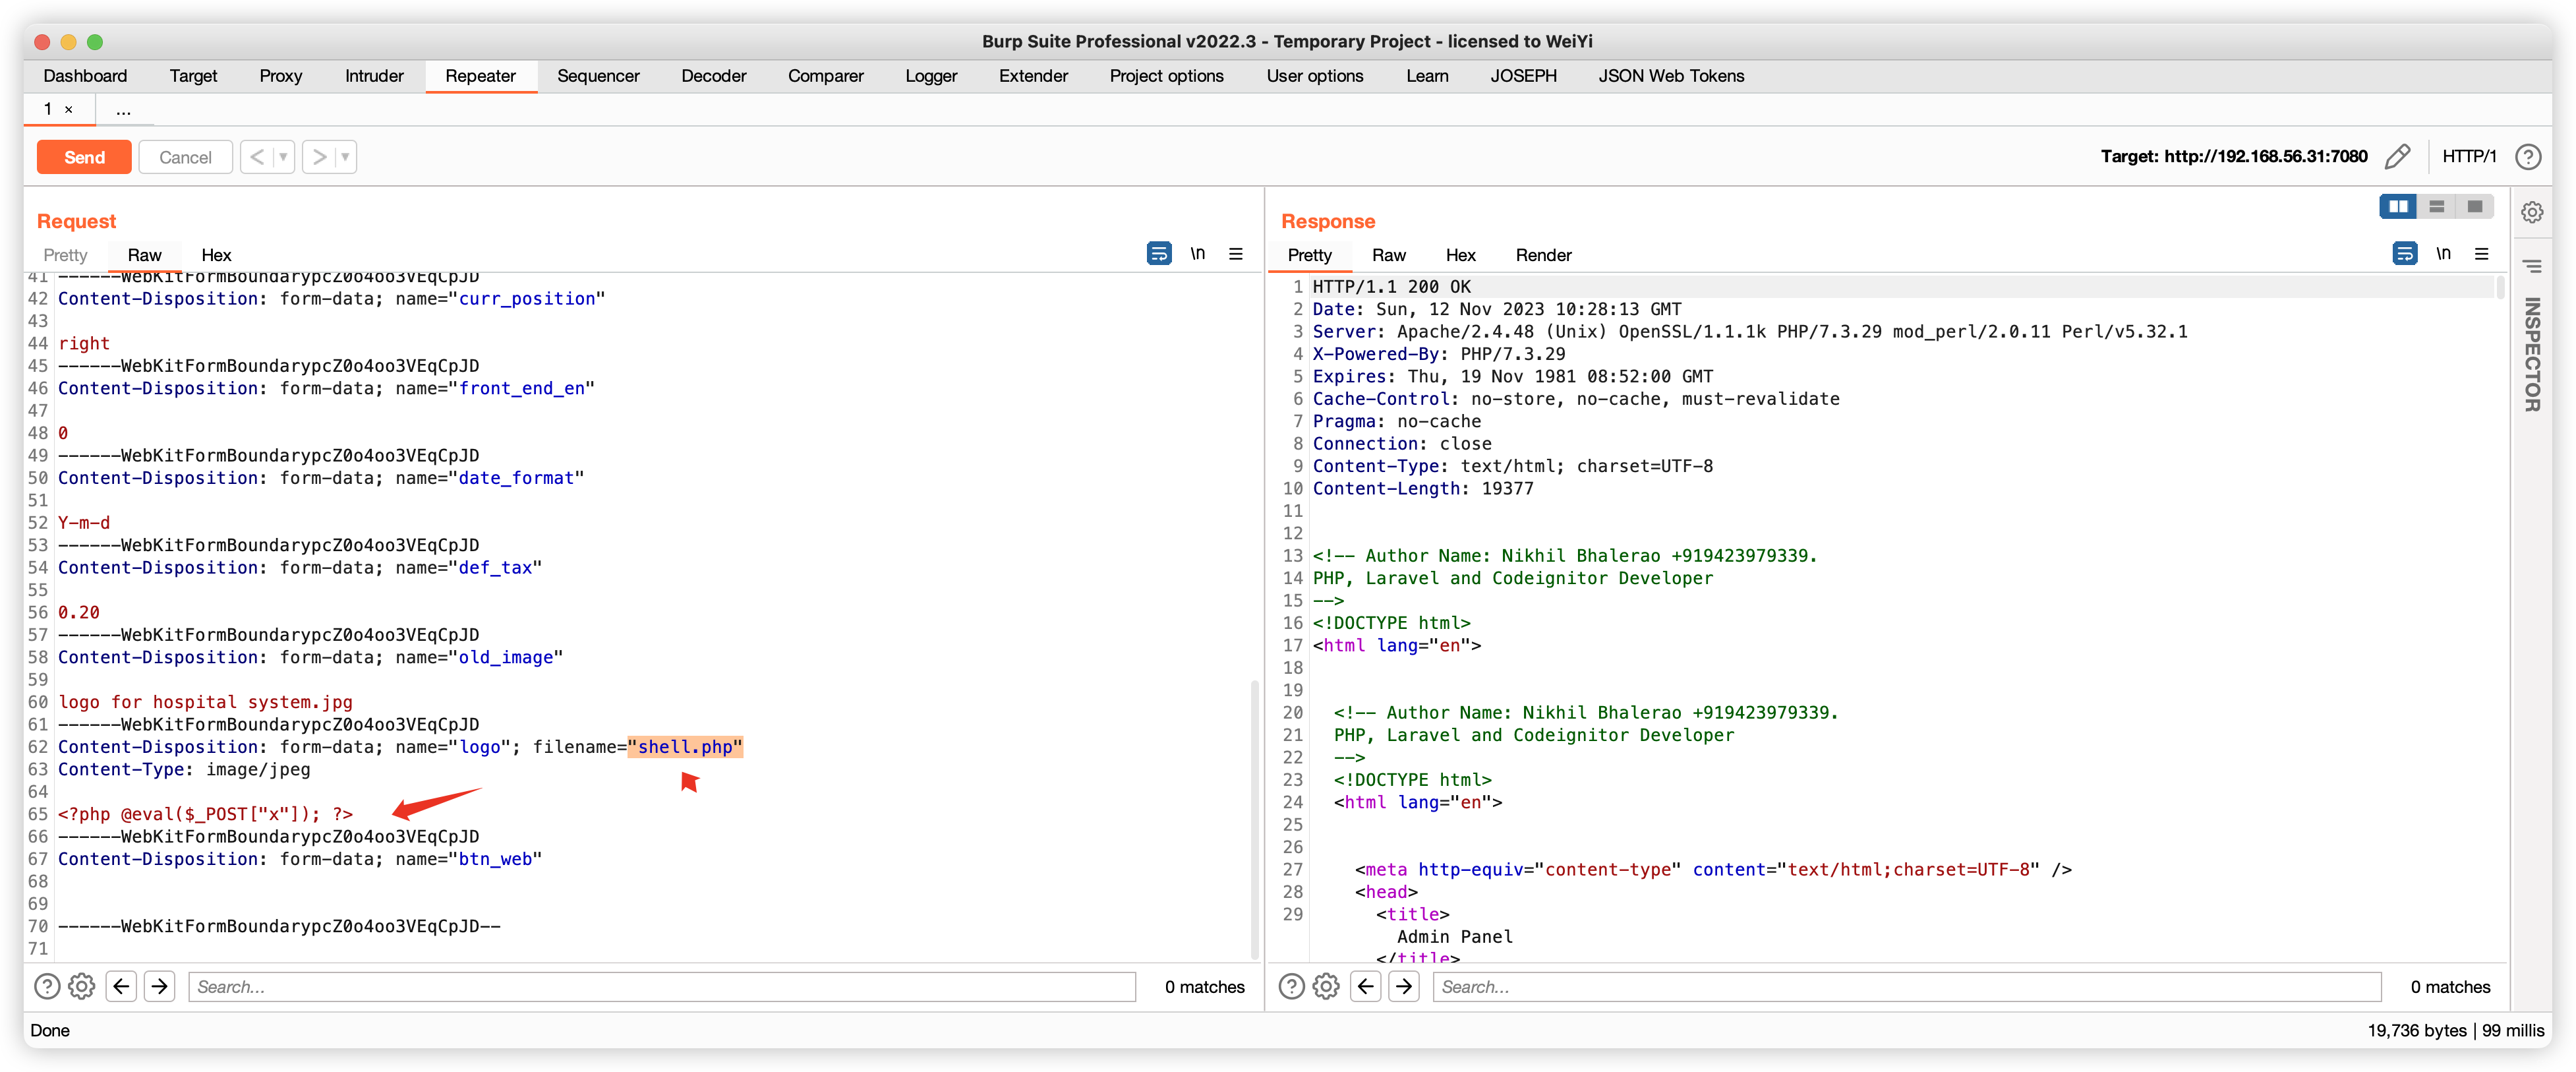This screenshot has width=2576, height=1072.
Task: Click the PHP eval payload line
Action: point(205,814)
